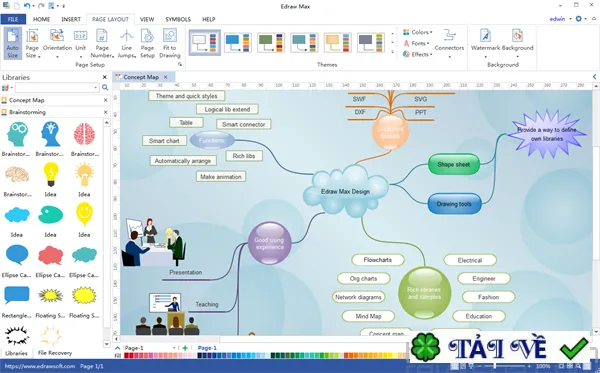Apply the first white theme thumbnail
The image size is (600, 373).
pyautogui.click(x=205, y=42)
